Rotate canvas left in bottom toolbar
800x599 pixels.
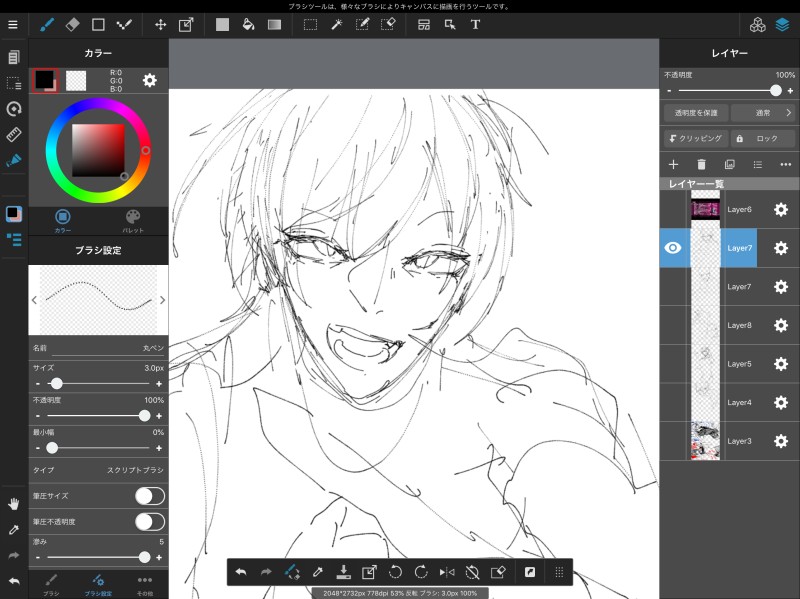pyautogui.click(x=395, y=572)
